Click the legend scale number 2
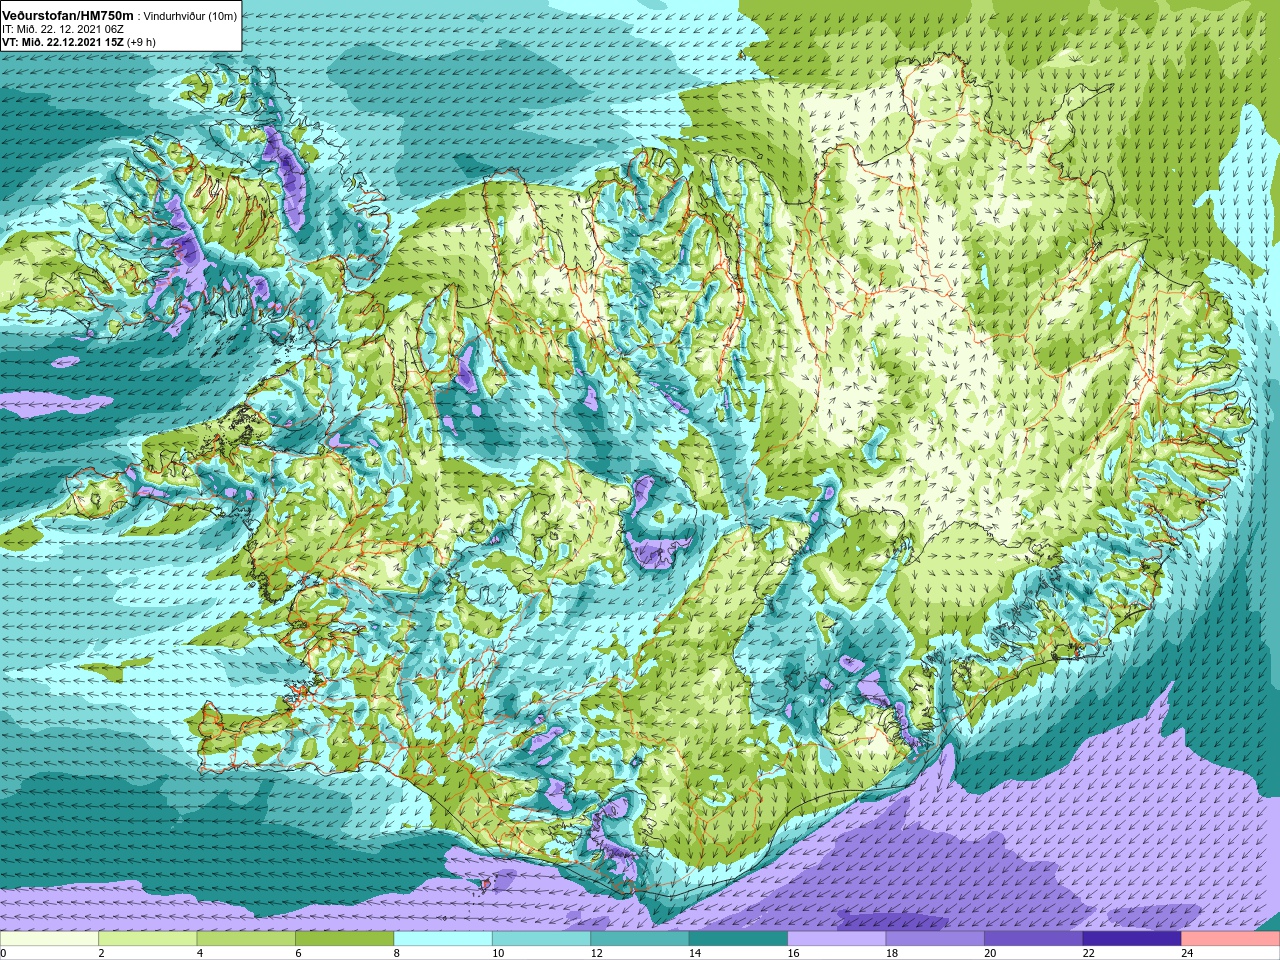This screenshot has height=960, width=1280. [102, 953]
